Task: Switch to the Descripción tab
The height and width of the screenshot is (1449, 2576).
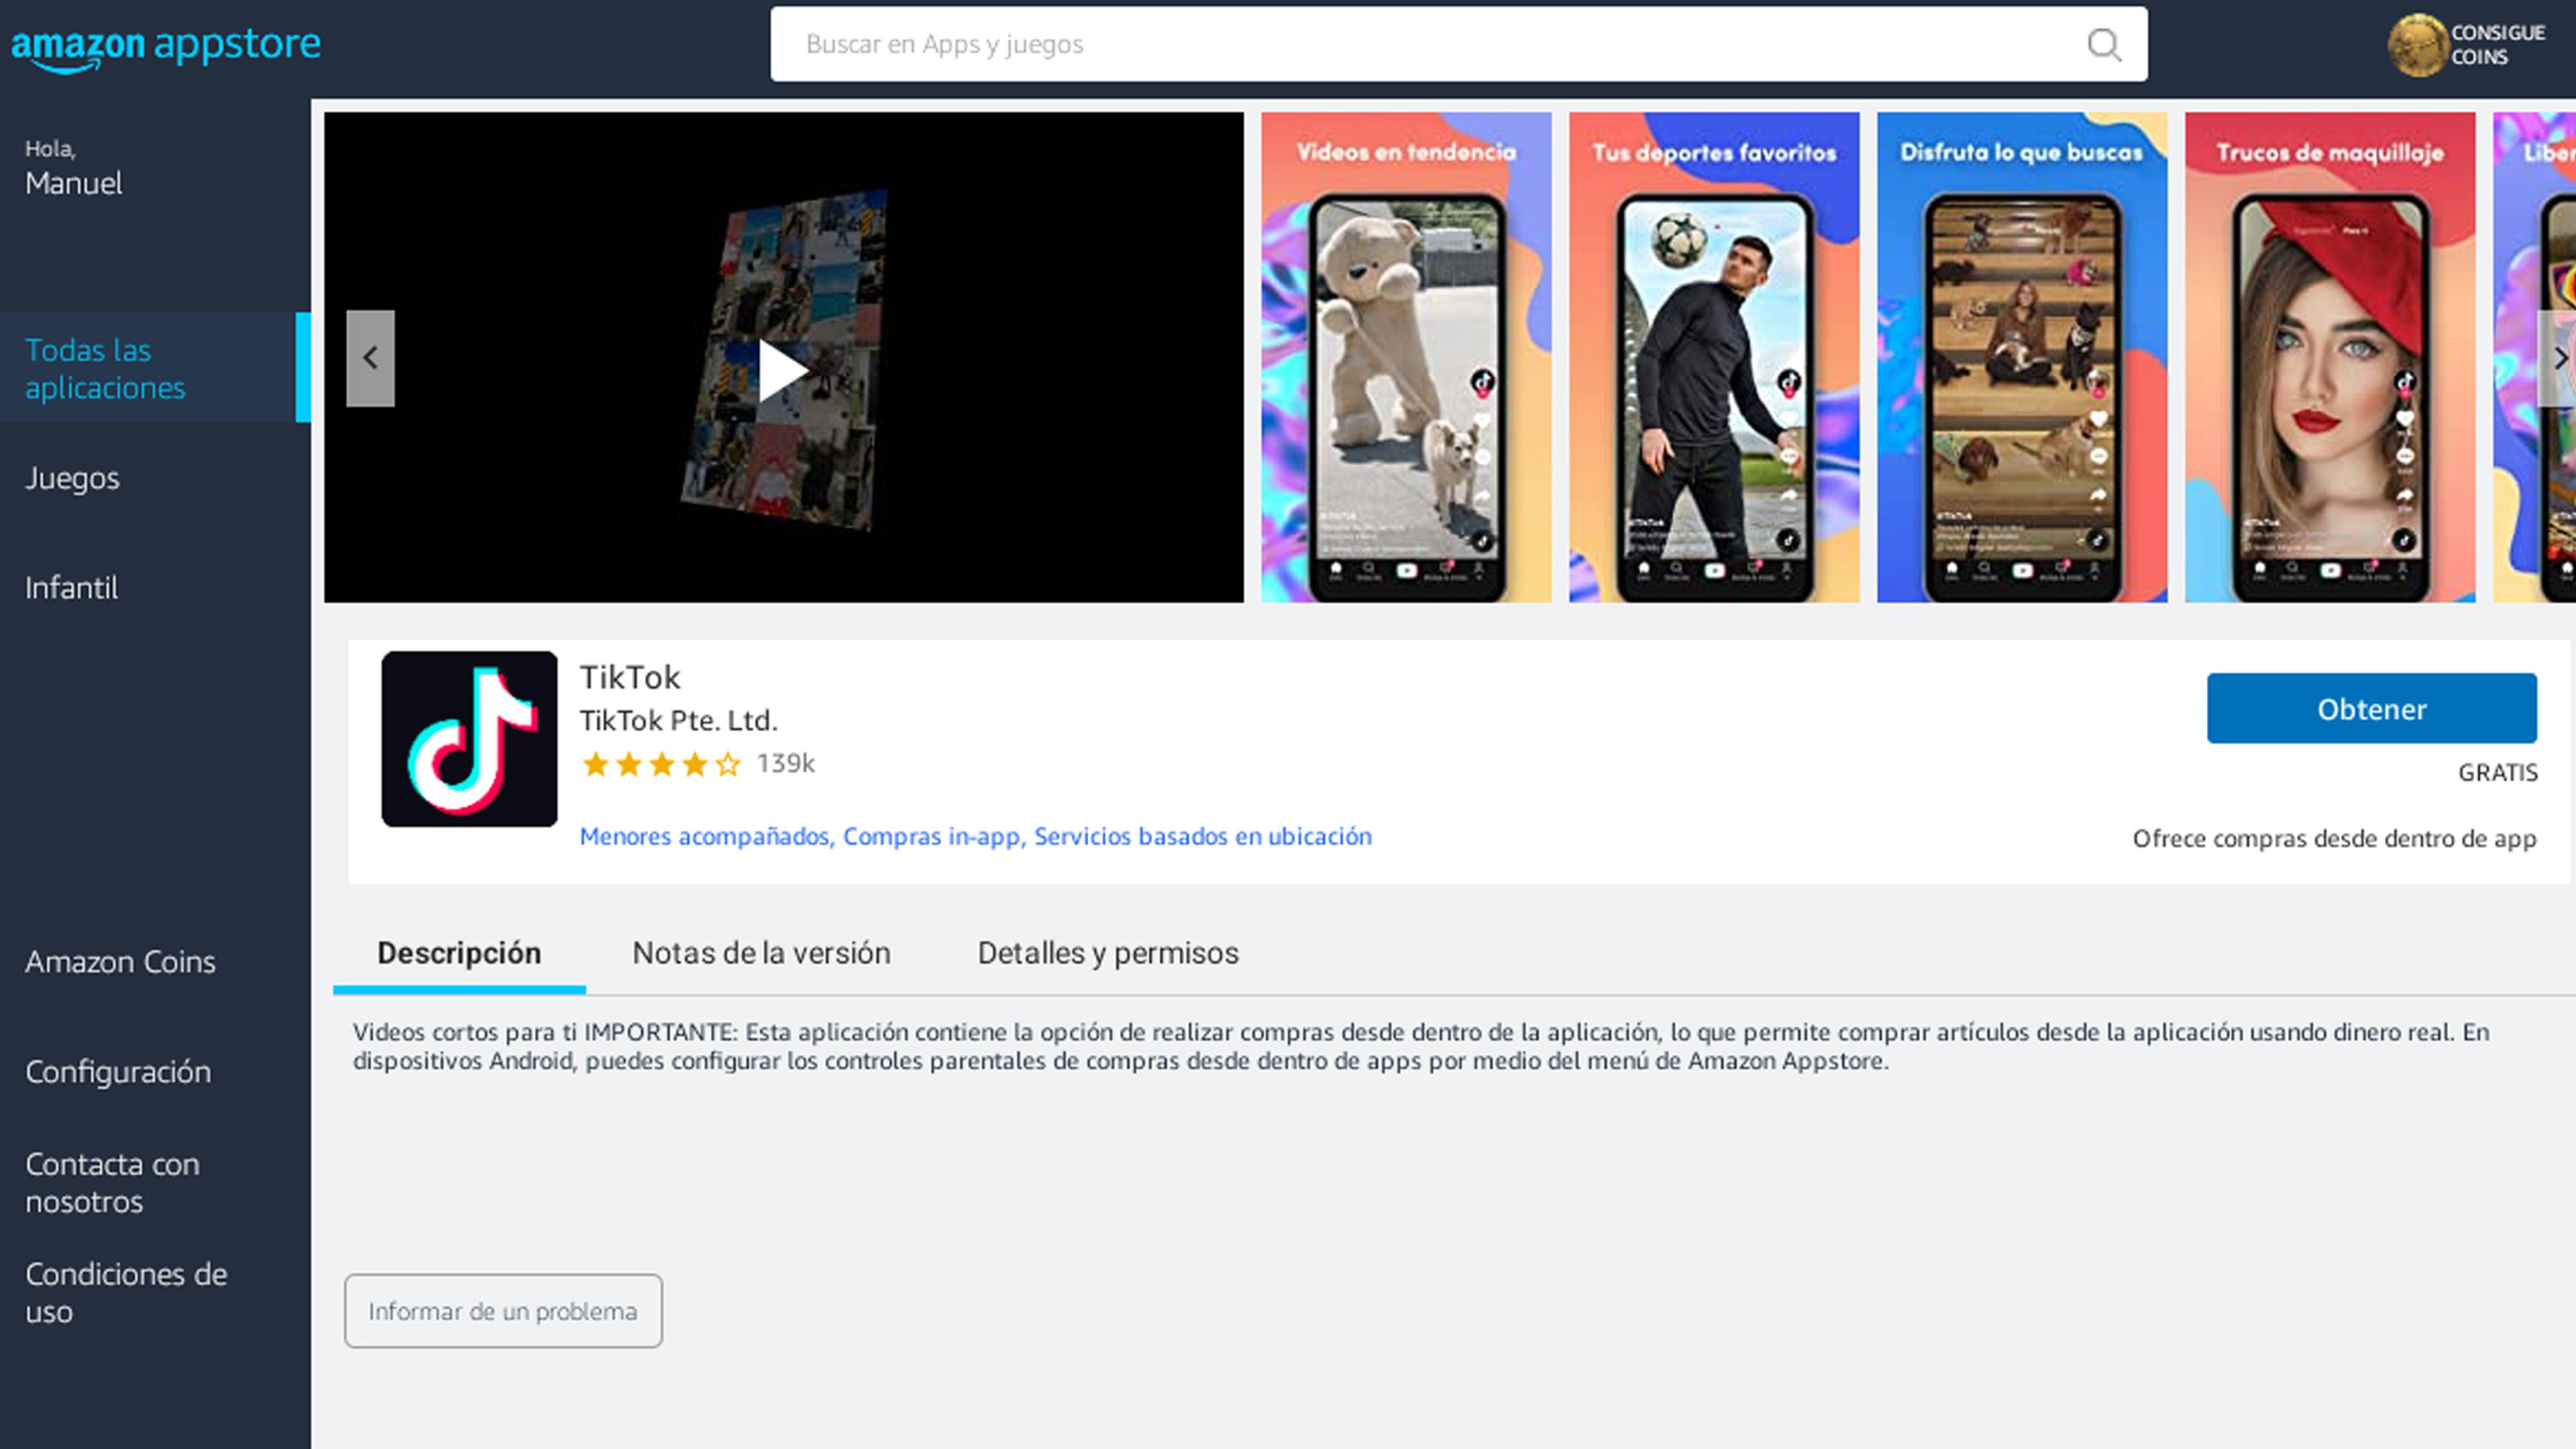Action: (x=459, y=953)
